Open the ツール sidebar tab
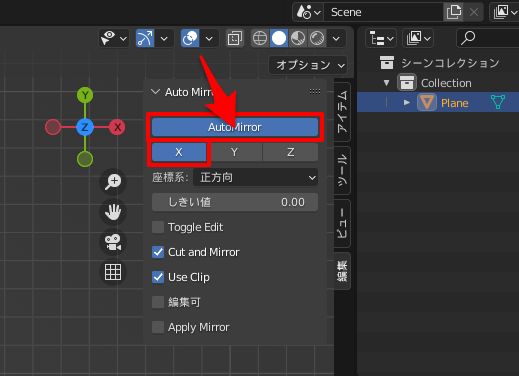519x376 pixels. (342, 170)
